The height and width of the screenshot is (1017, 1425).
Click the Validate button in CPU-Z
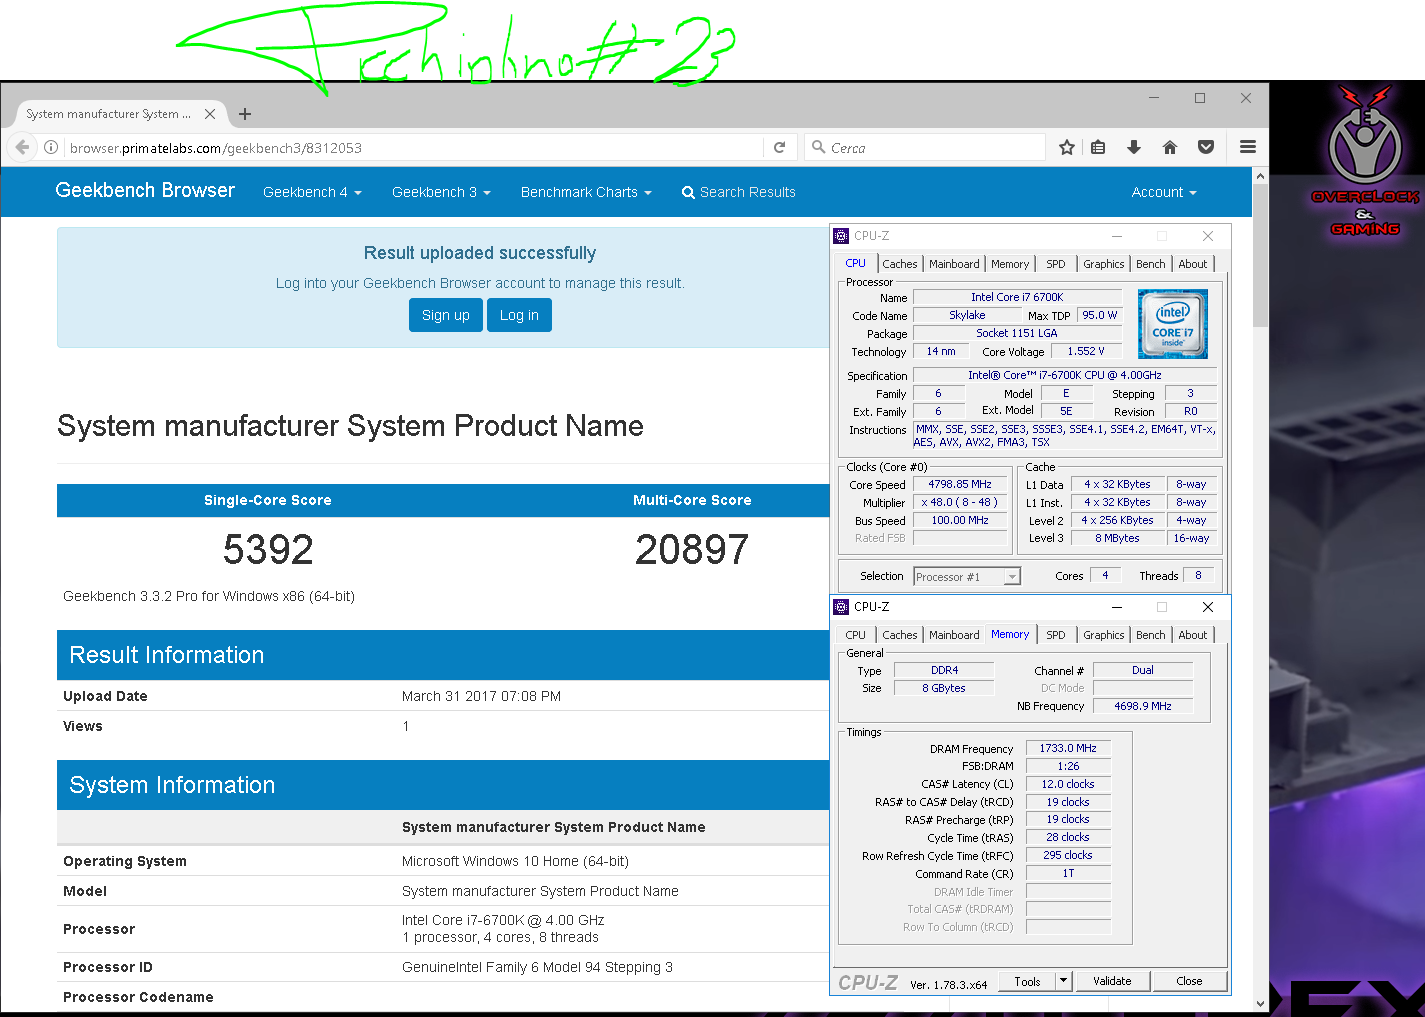click(1112, 981)
